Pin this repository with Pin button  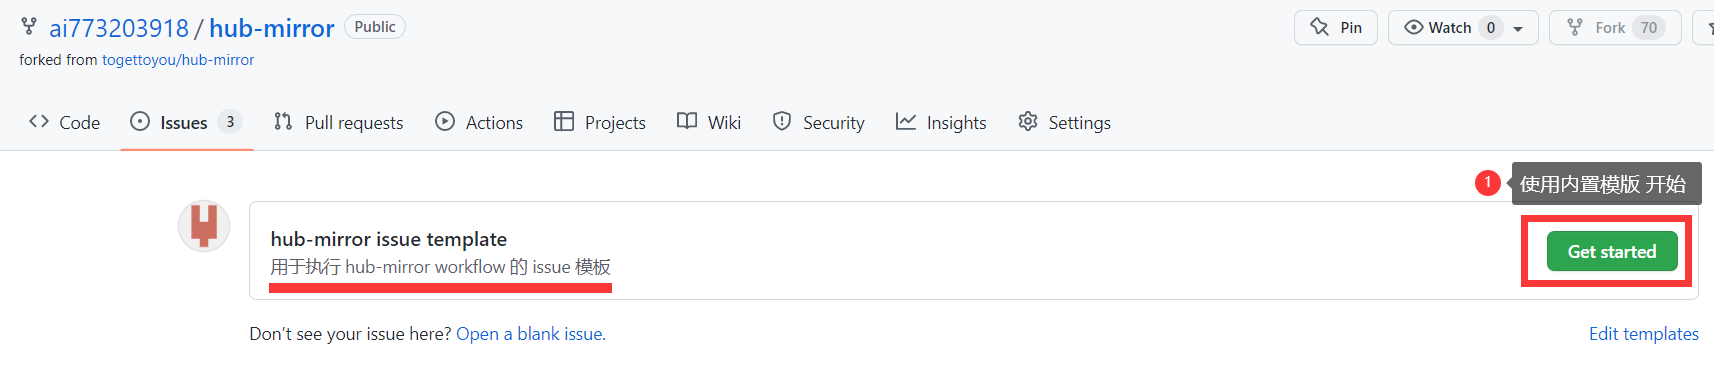[x=1336, y=27]
